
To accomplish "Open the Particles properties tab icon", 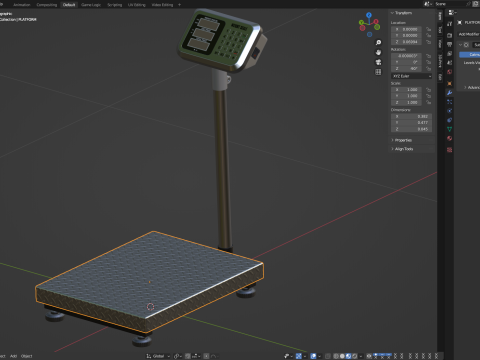I will click(x=450, y=102).
